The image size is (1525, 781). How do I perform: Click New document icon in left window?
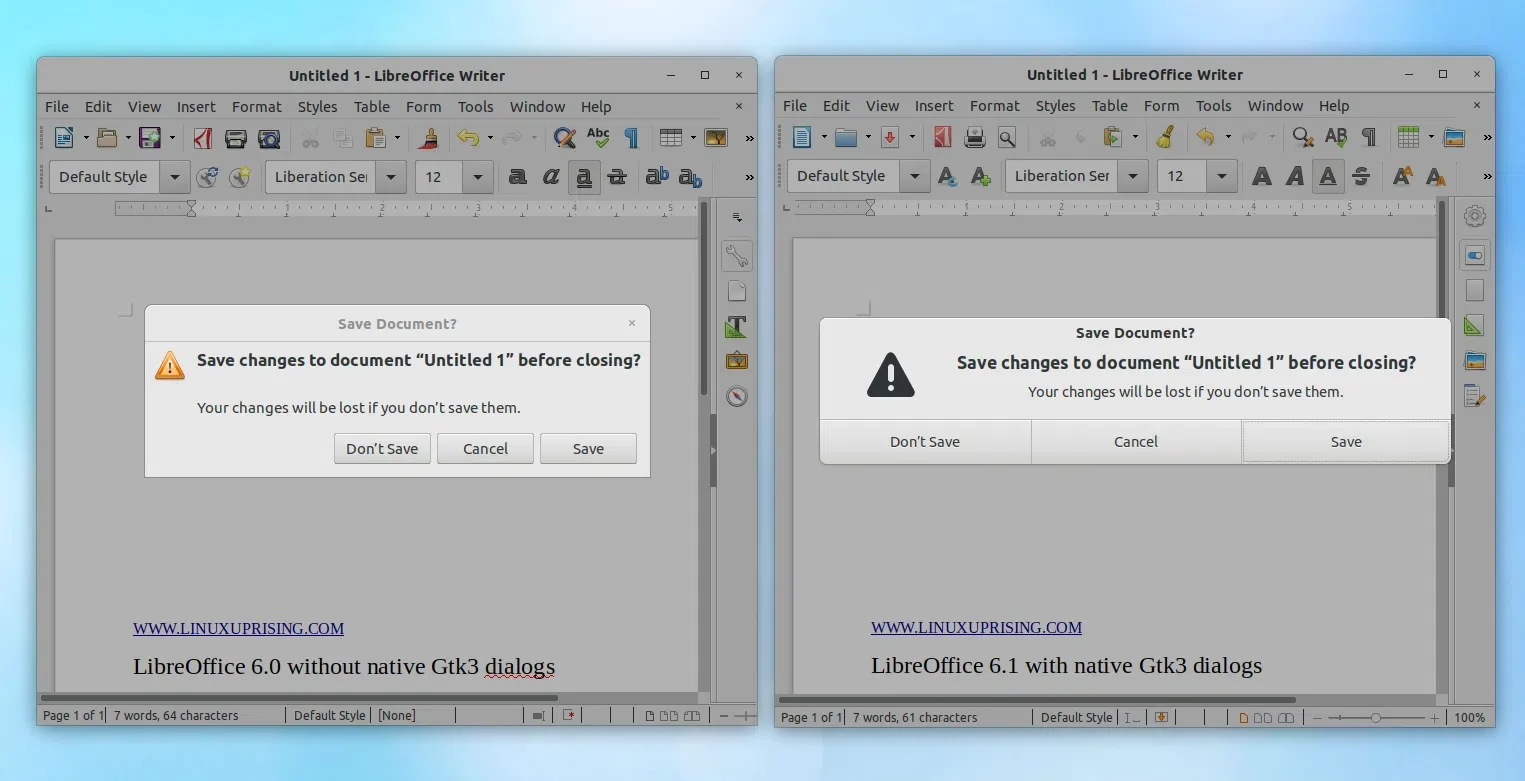click(64, 138)
